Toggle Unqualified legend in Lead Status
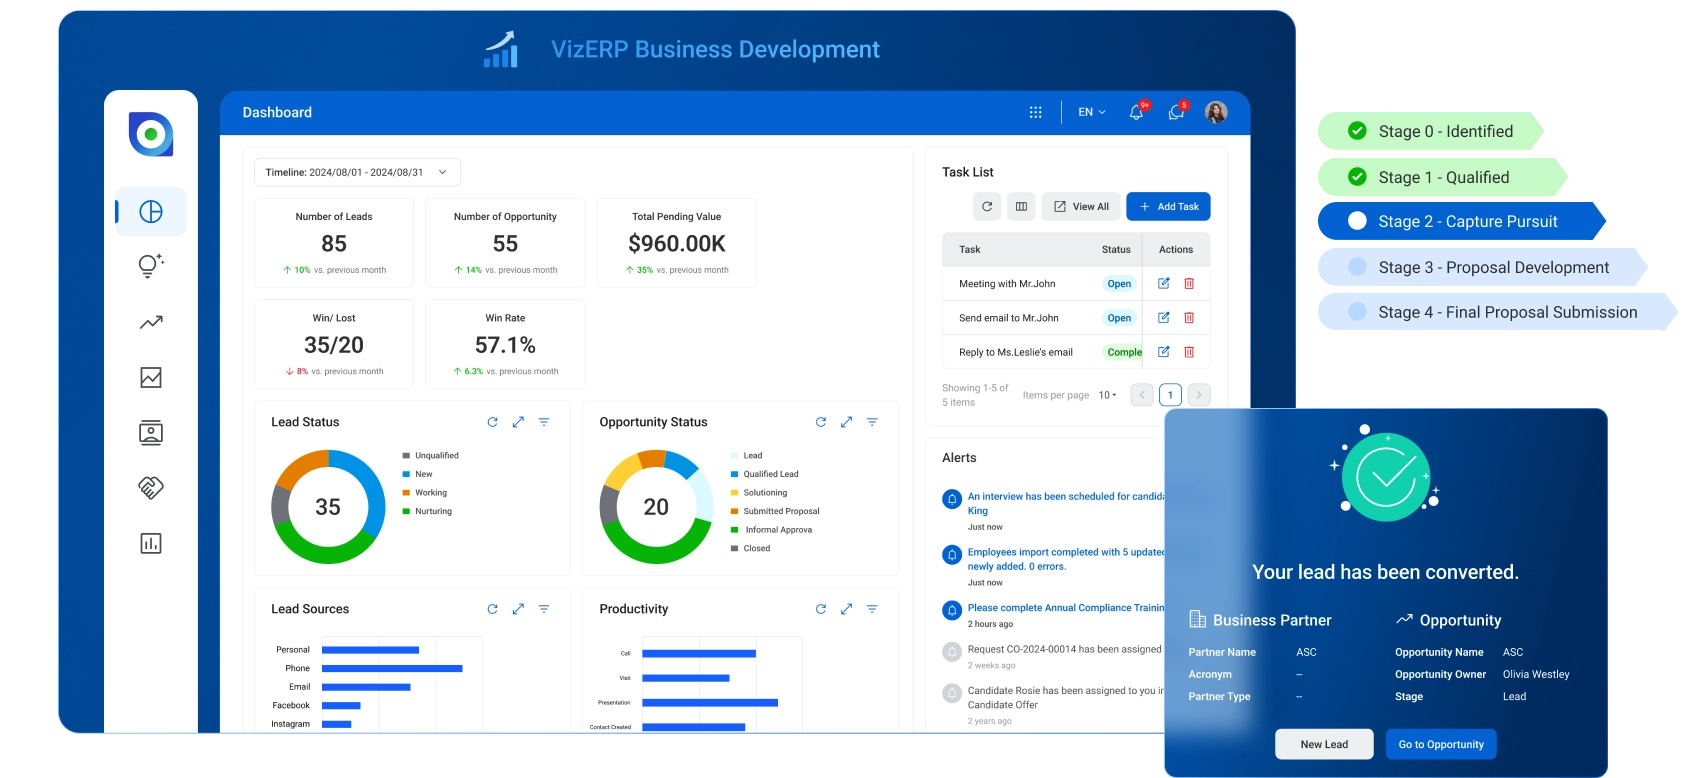The image size is (1683, 778). (431, 455)
